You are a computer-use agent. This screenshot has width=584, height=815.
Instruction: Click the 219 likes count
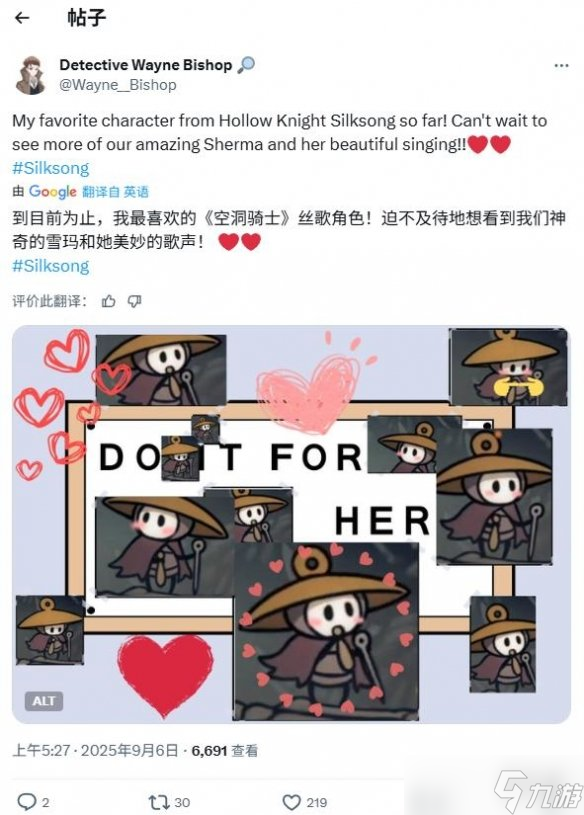point(316,803)
